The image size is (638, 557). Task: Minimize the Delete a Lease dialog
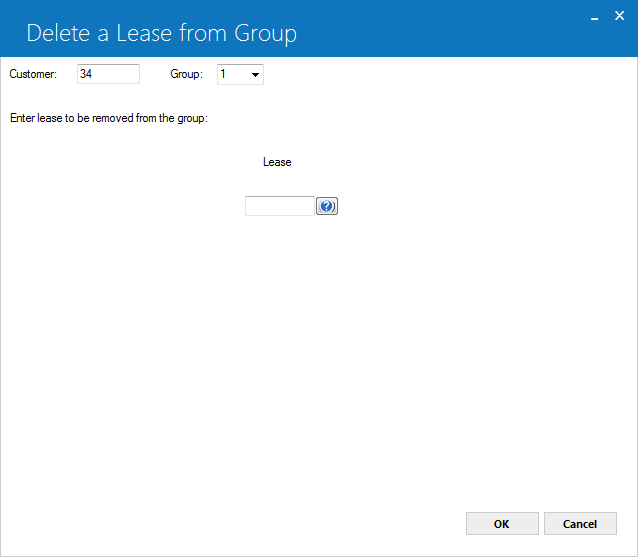(594, 17)
